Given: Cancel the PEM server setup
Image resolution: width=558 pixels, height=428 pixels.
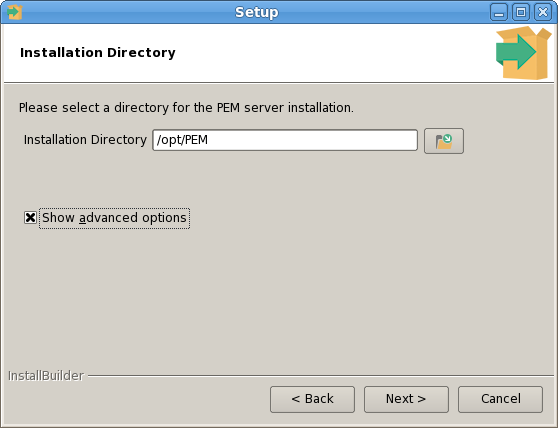Looking at the screenshot, I should click(x=500, y=399).
